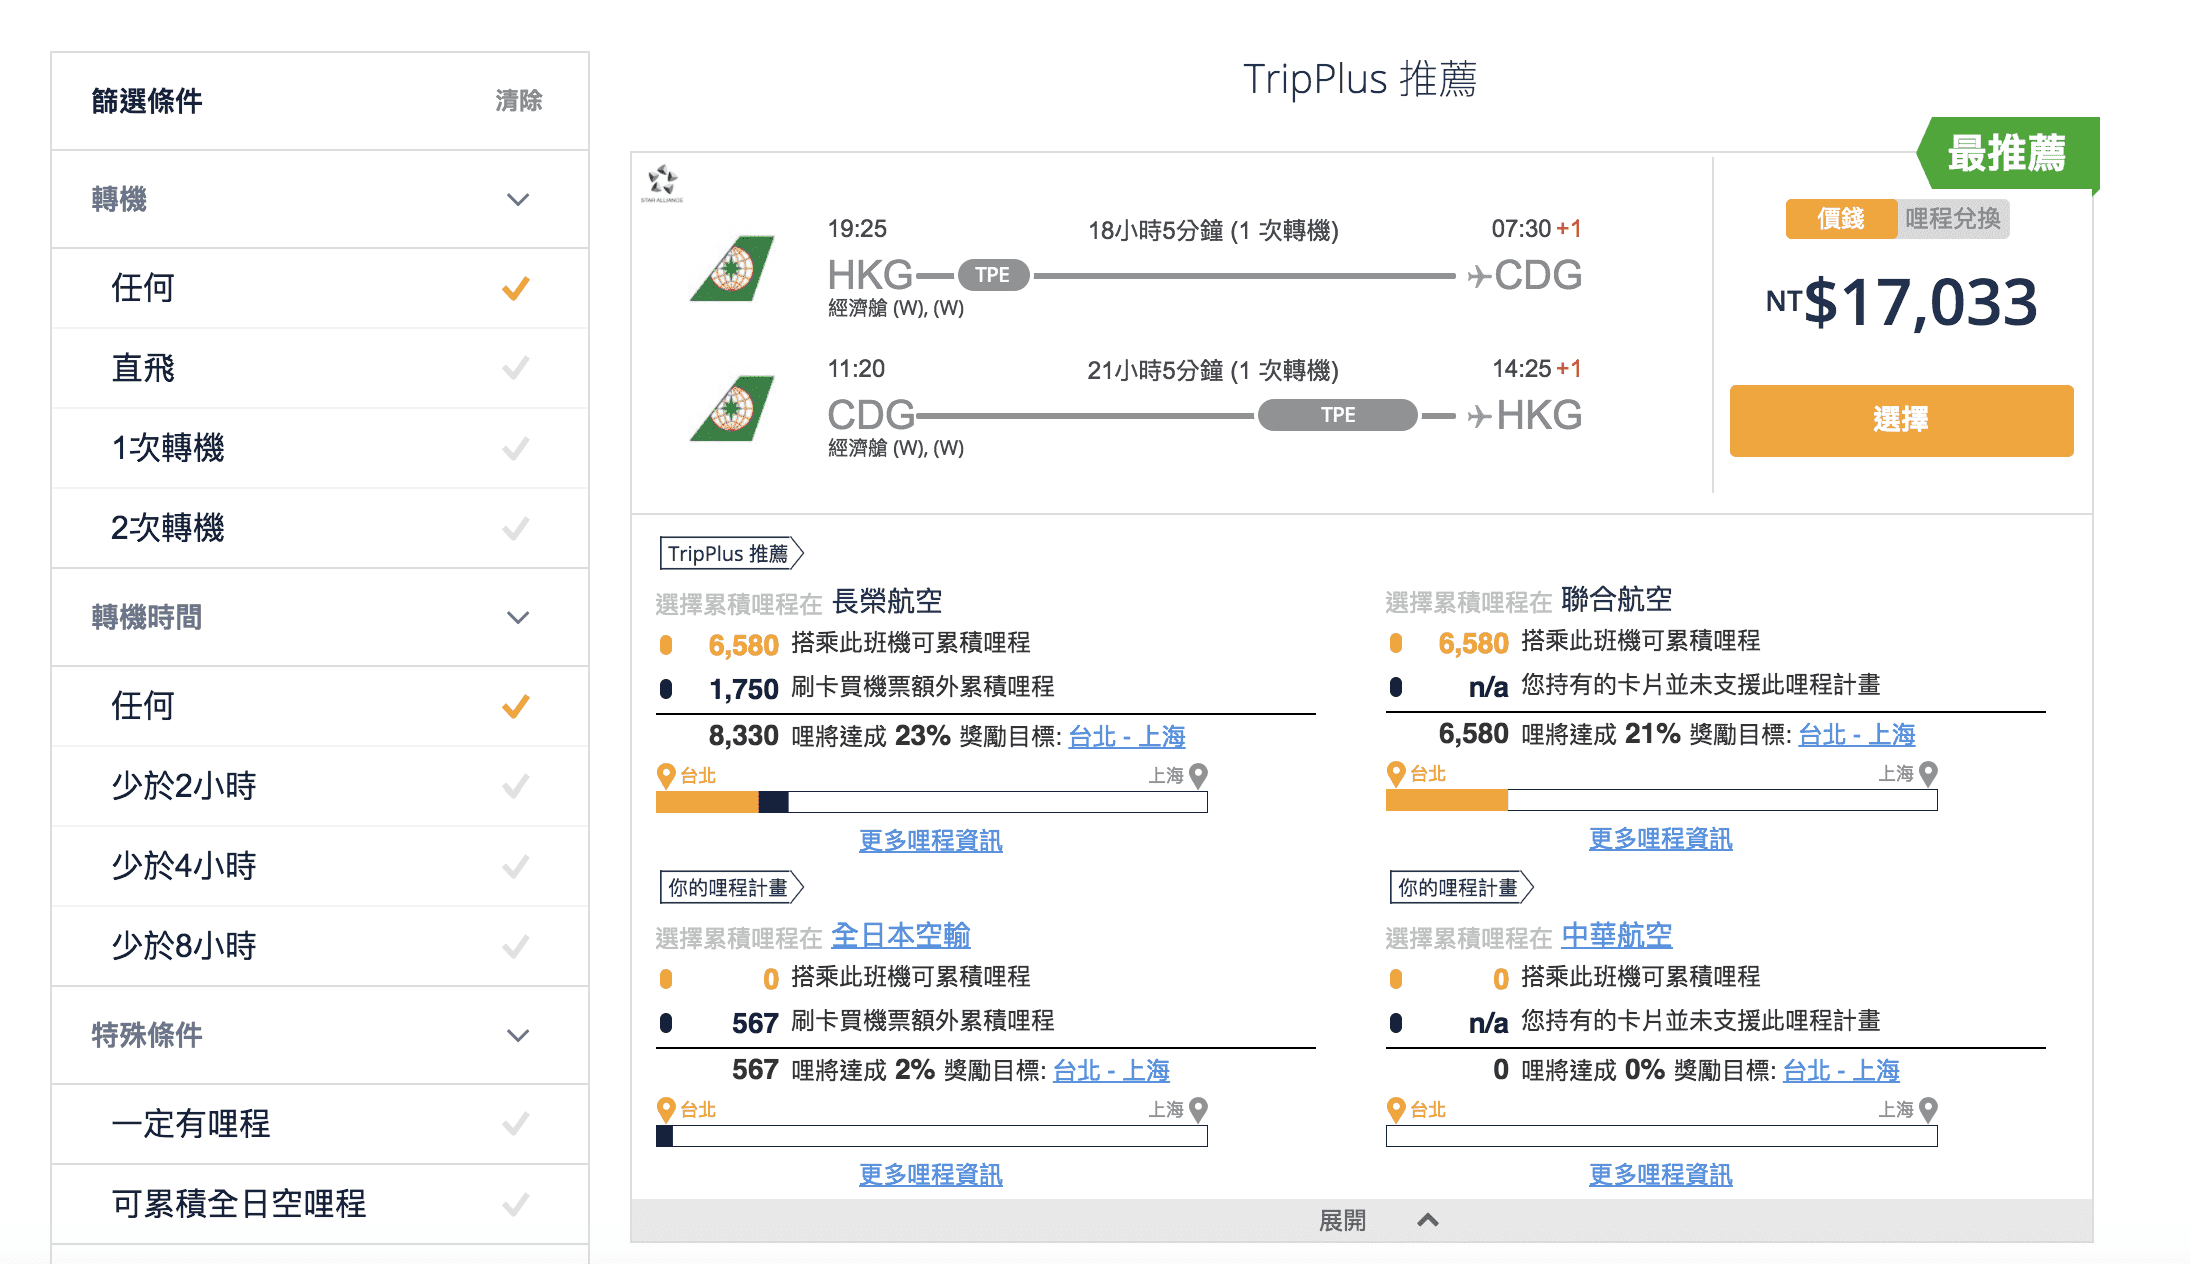Click the orange 選擇 button
Viewport: 2190px width, 1264px height.
[x=1901, y=420]
